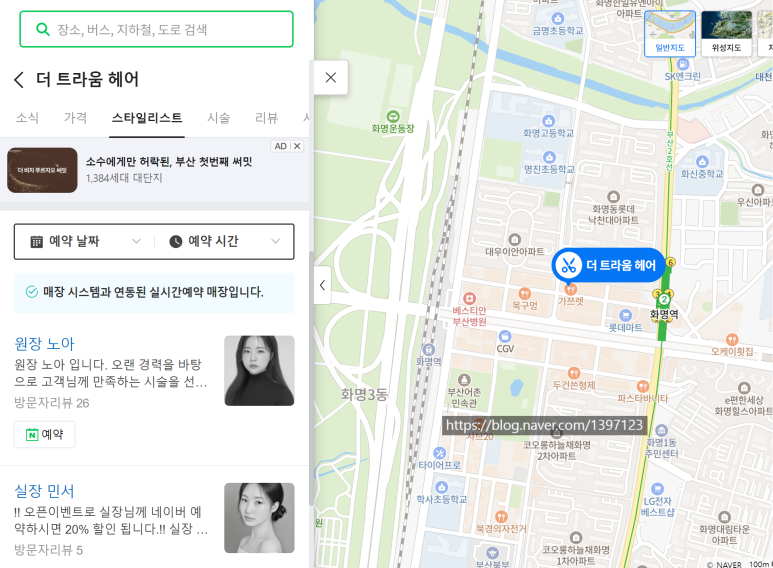The height and width of the screenshot is (568, 773).
Task: Click the SK엔크린 gas station marker
Action: pyautogui.click(x=682, y=64)
